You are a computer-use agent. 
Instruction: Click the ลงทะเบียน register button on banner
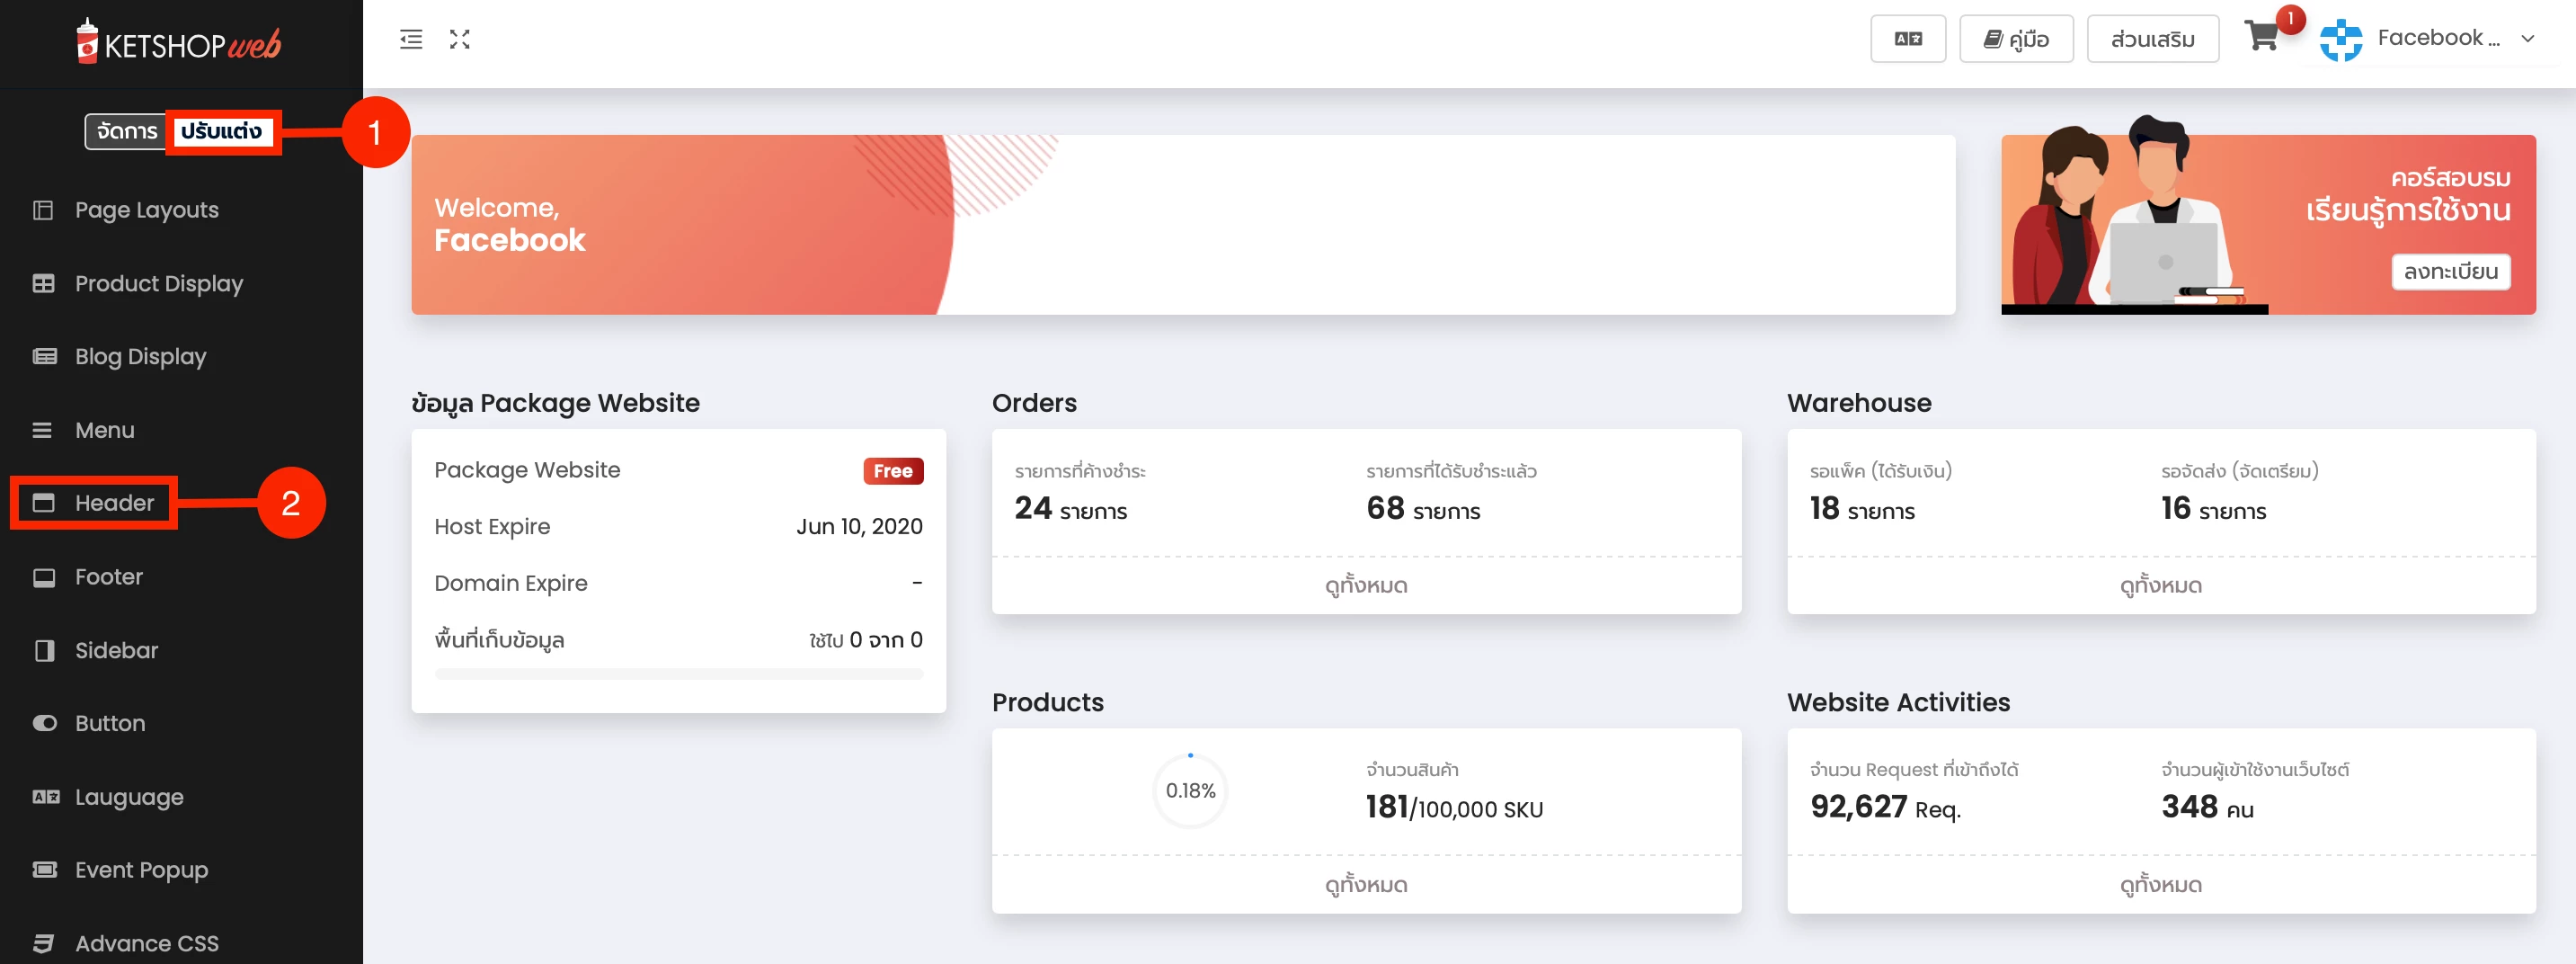(x=2450, y=271)
